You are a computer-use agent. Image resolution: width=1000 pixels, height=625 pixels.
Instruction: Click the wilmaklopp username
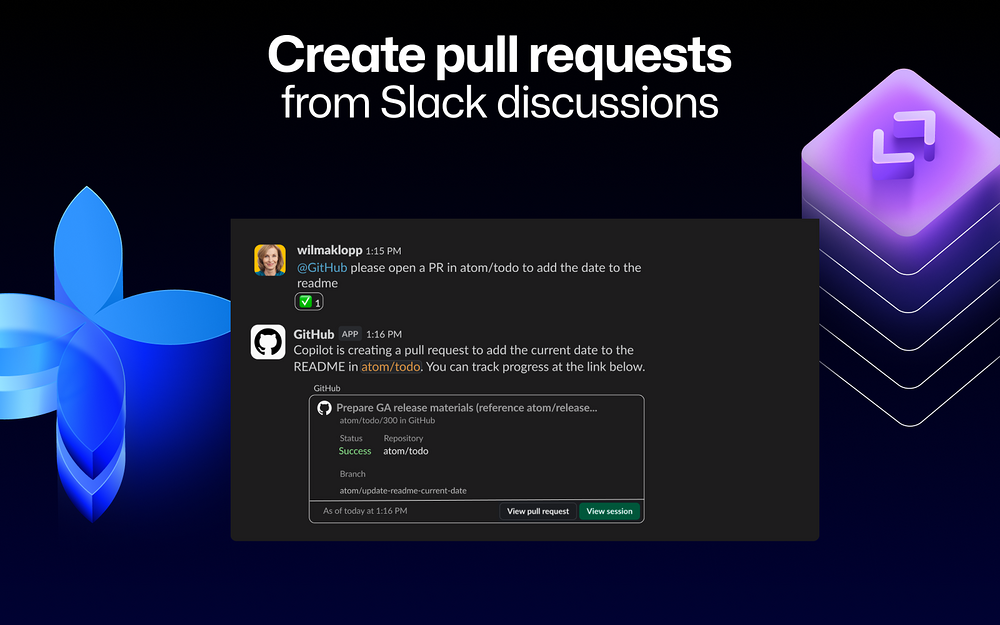pyautogui.click(x=330, y=250)
